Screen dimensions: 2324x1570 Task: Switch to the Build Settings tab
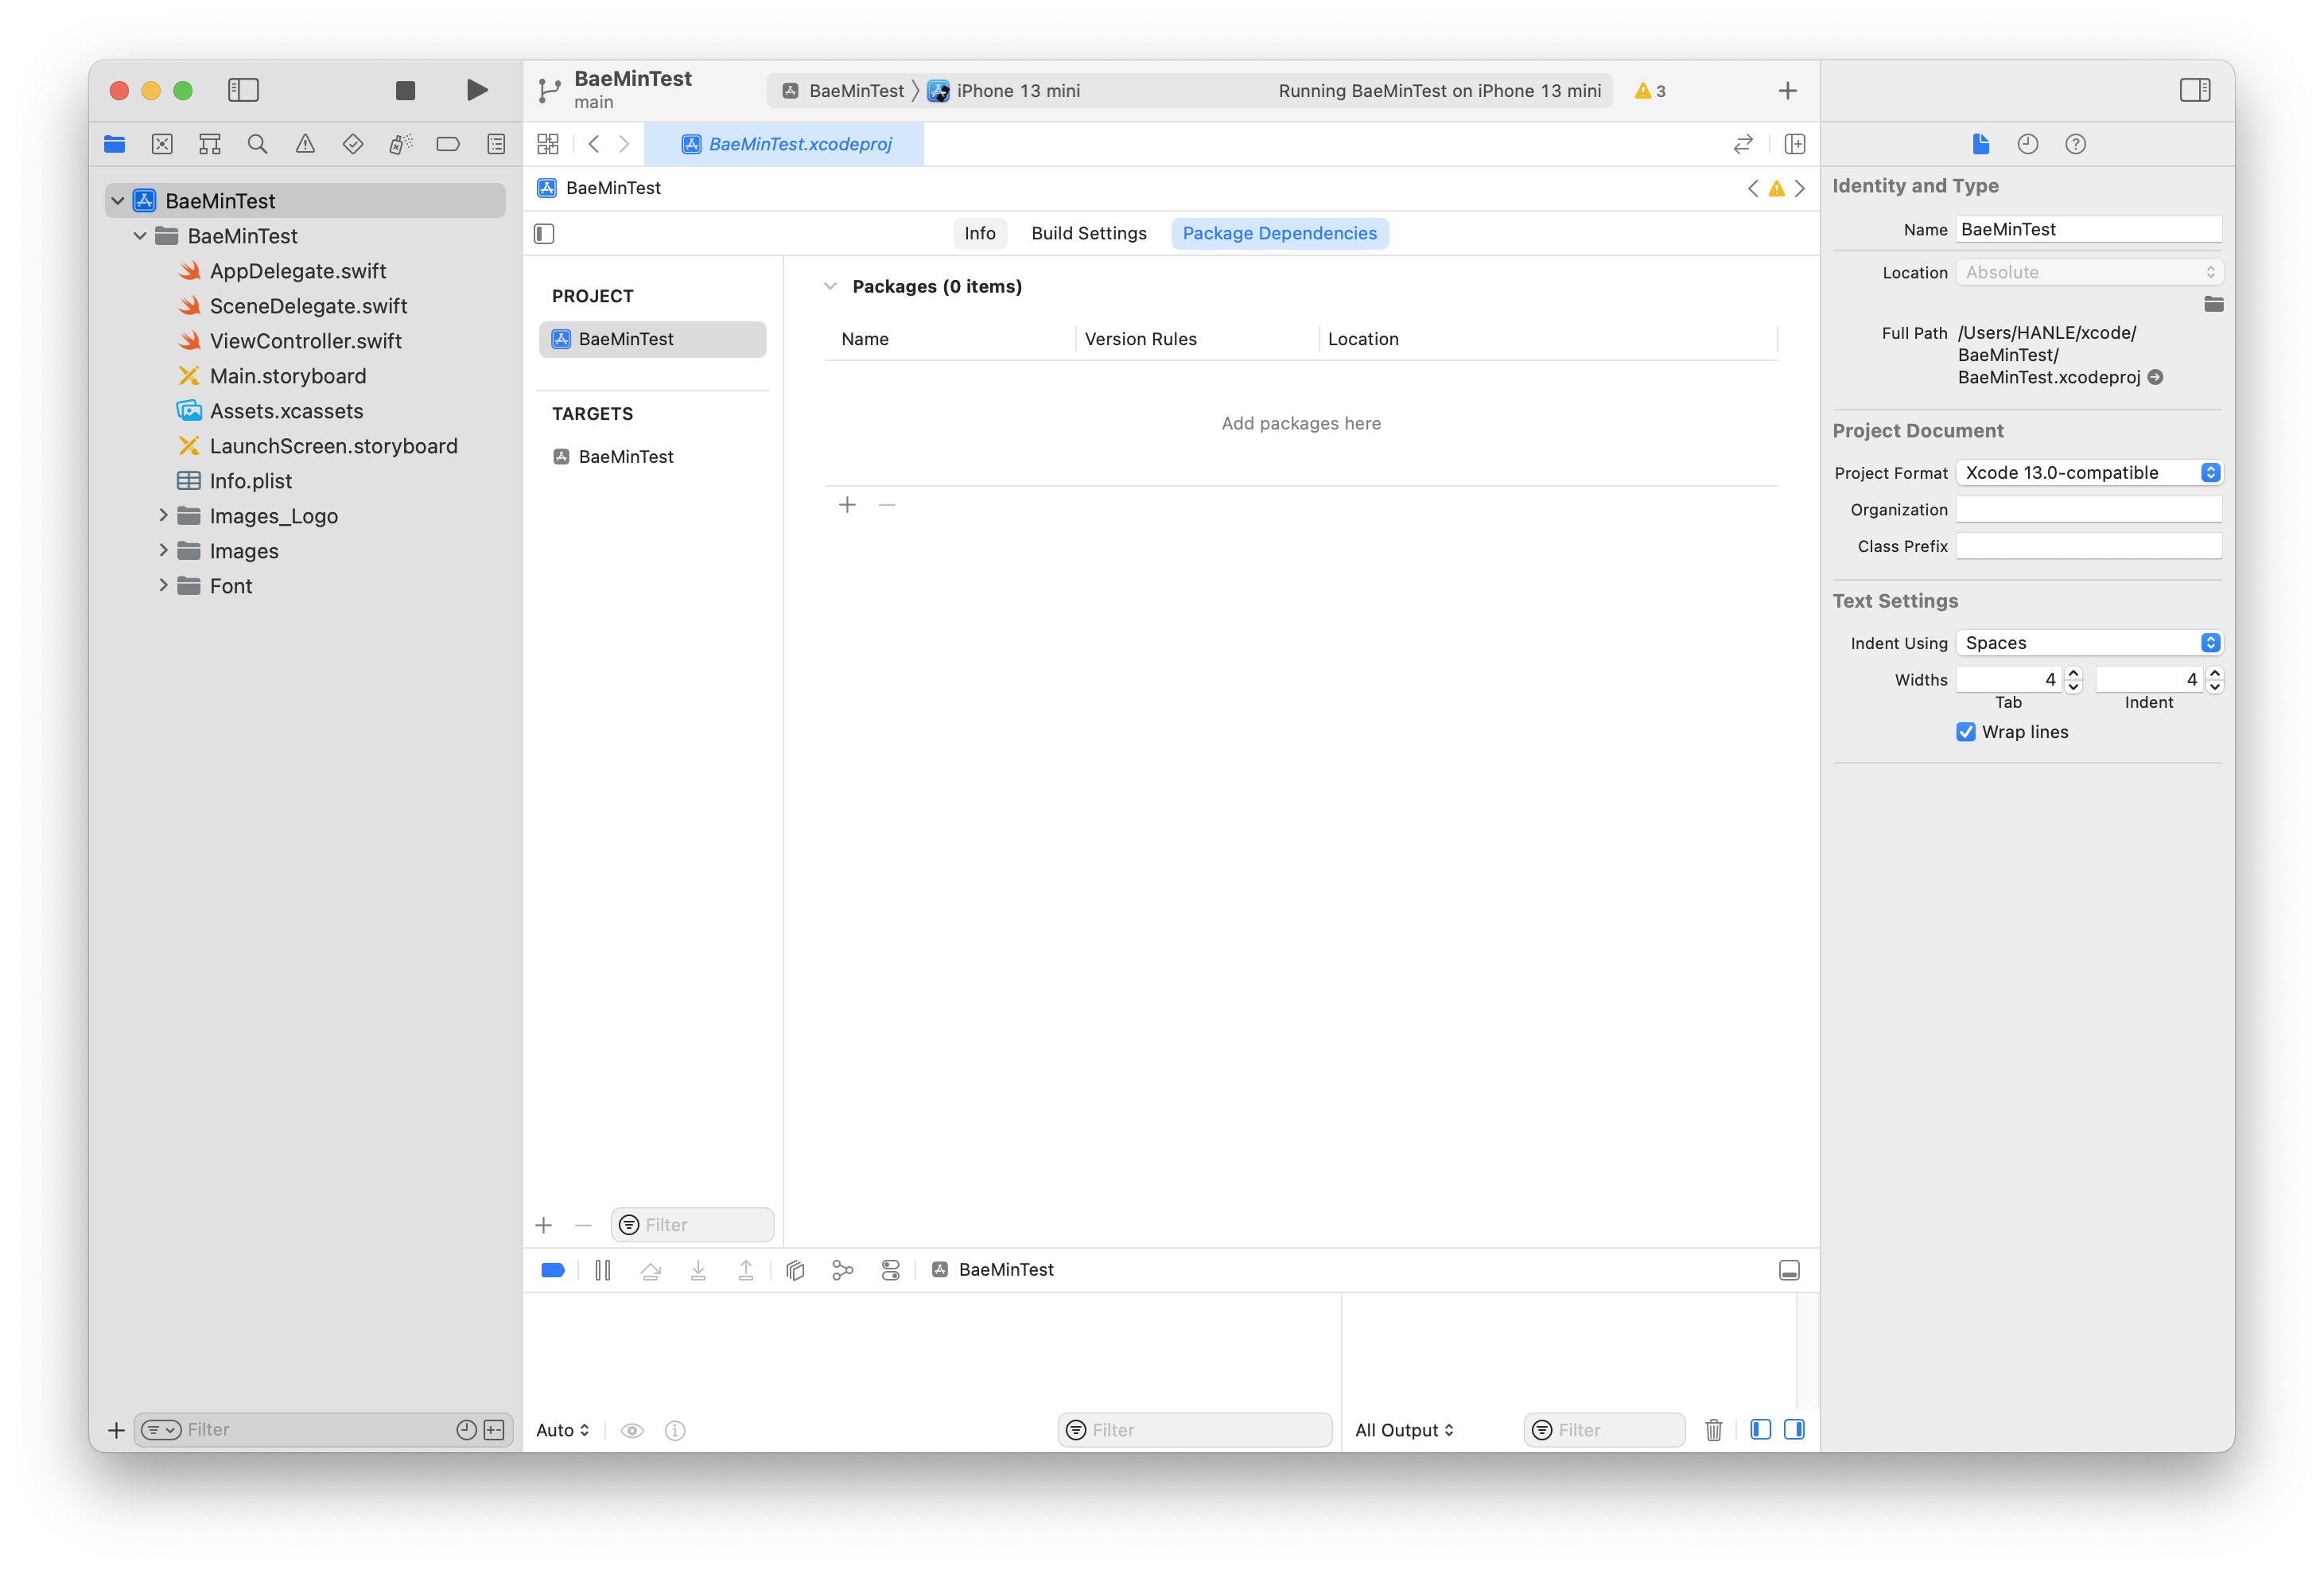(1088, 233)
